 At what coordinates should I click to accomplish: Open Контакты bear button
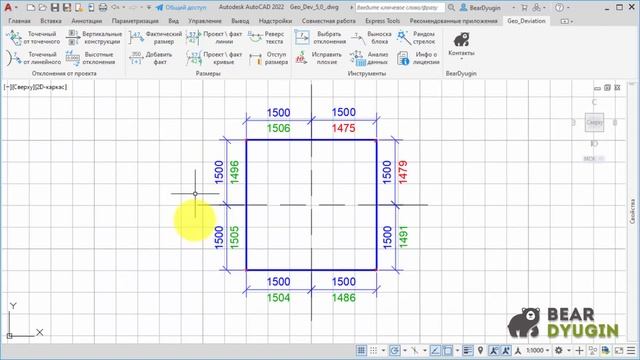pos(461,44)
